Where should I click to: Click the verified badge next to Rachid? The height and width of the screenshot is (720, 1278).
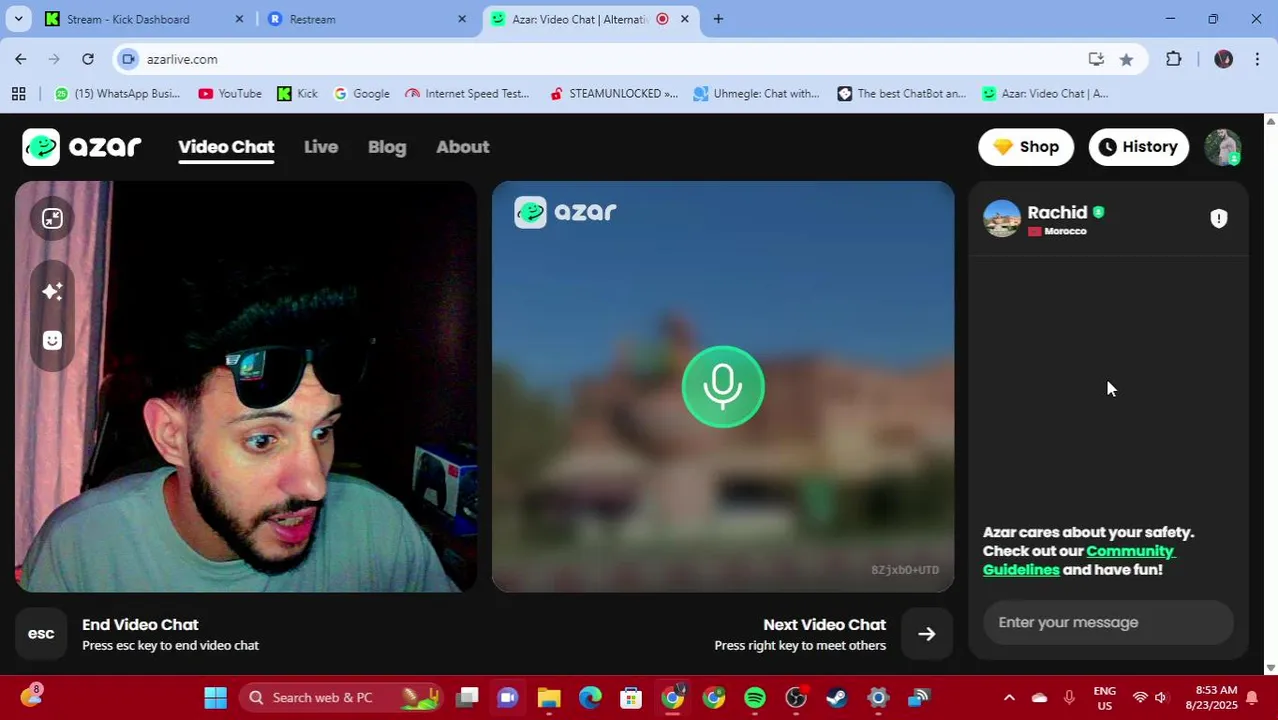1099,212
